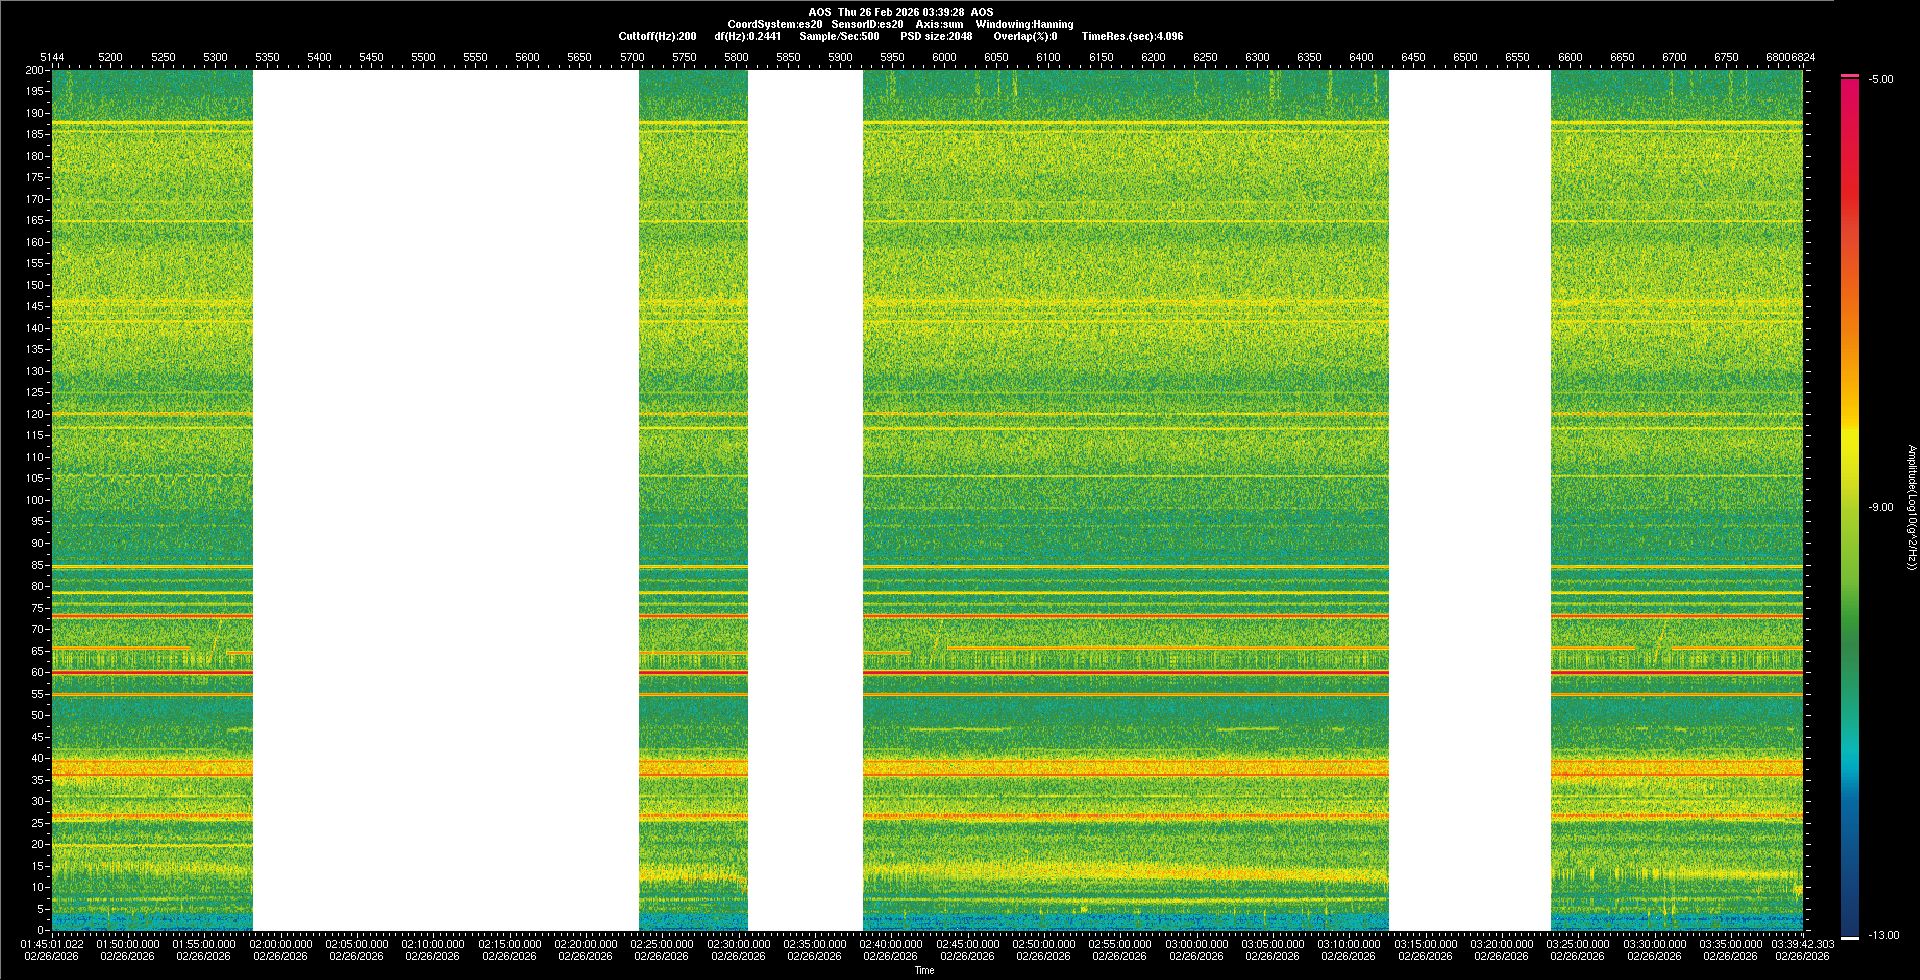Click the PSD size:2048 header label

click(x=936, y=36)
